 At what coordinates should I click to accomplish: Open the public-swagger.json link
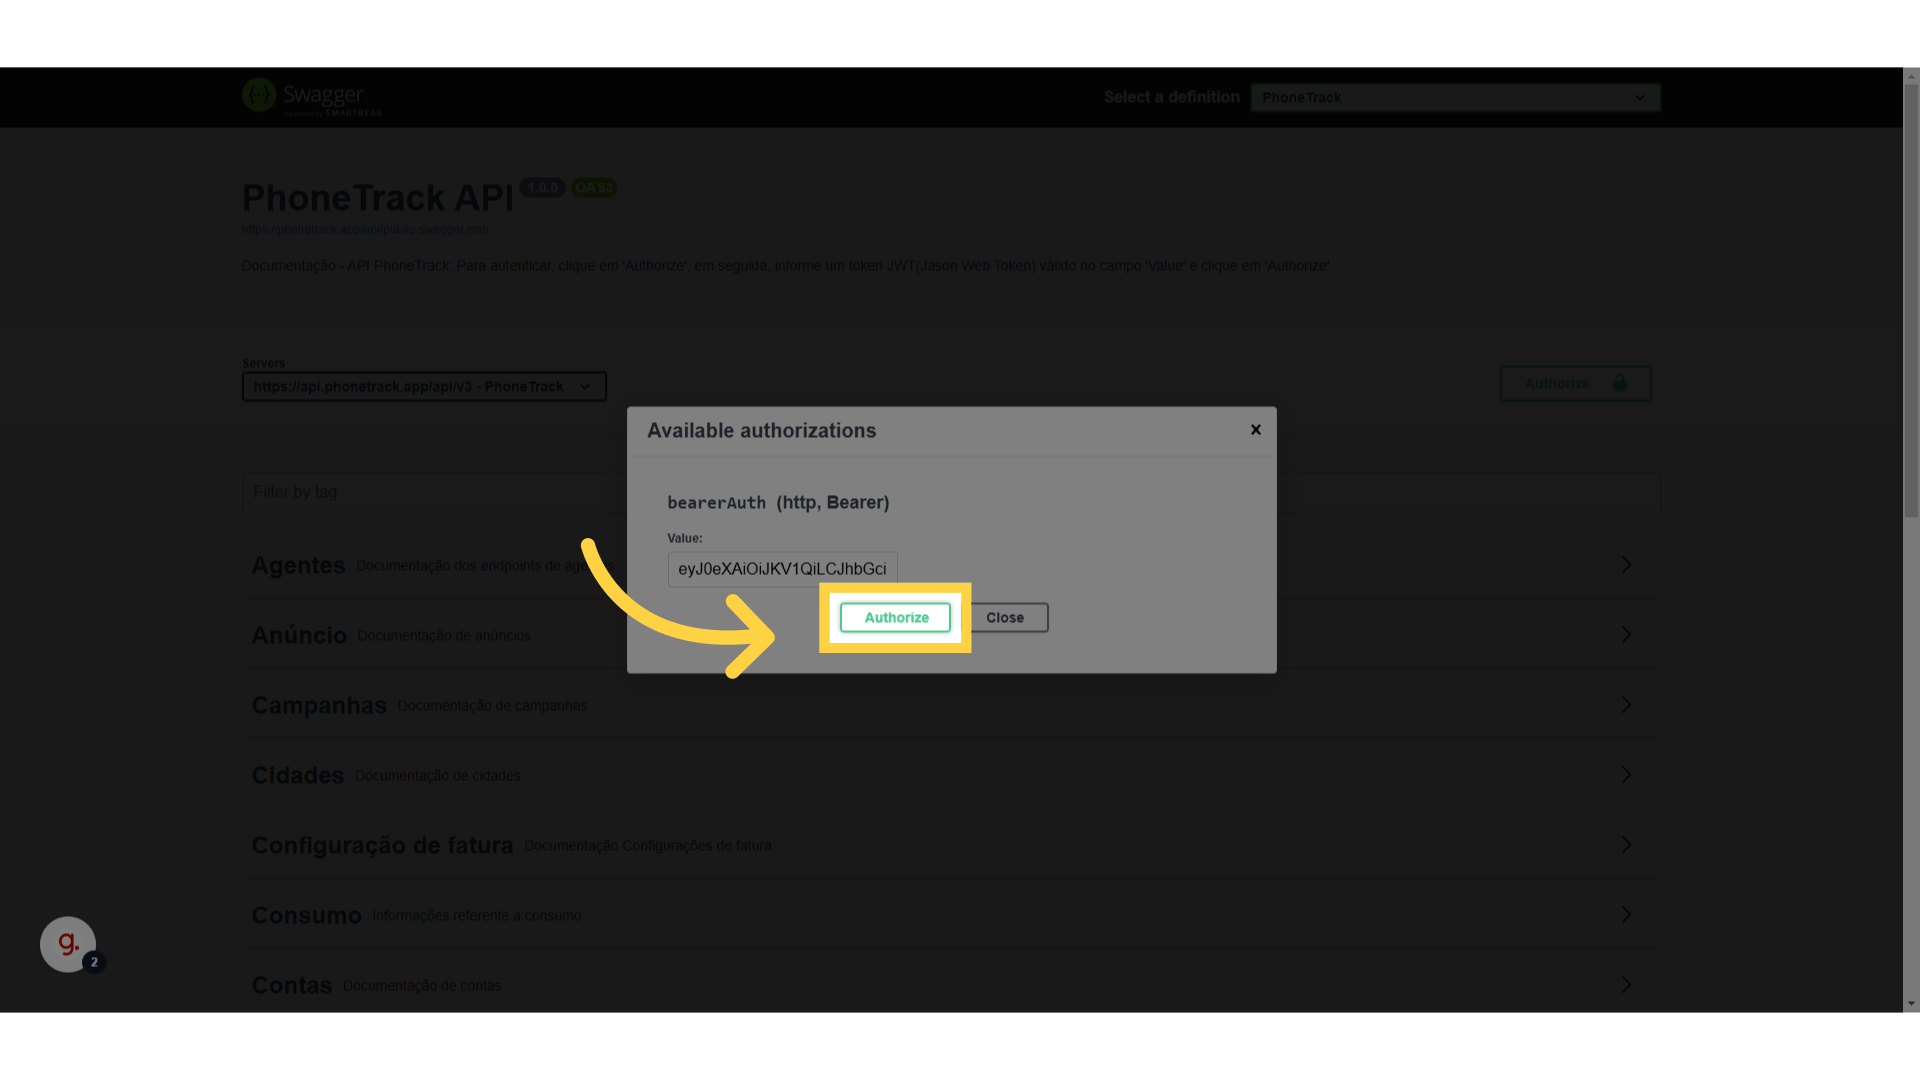coord(365,229)
